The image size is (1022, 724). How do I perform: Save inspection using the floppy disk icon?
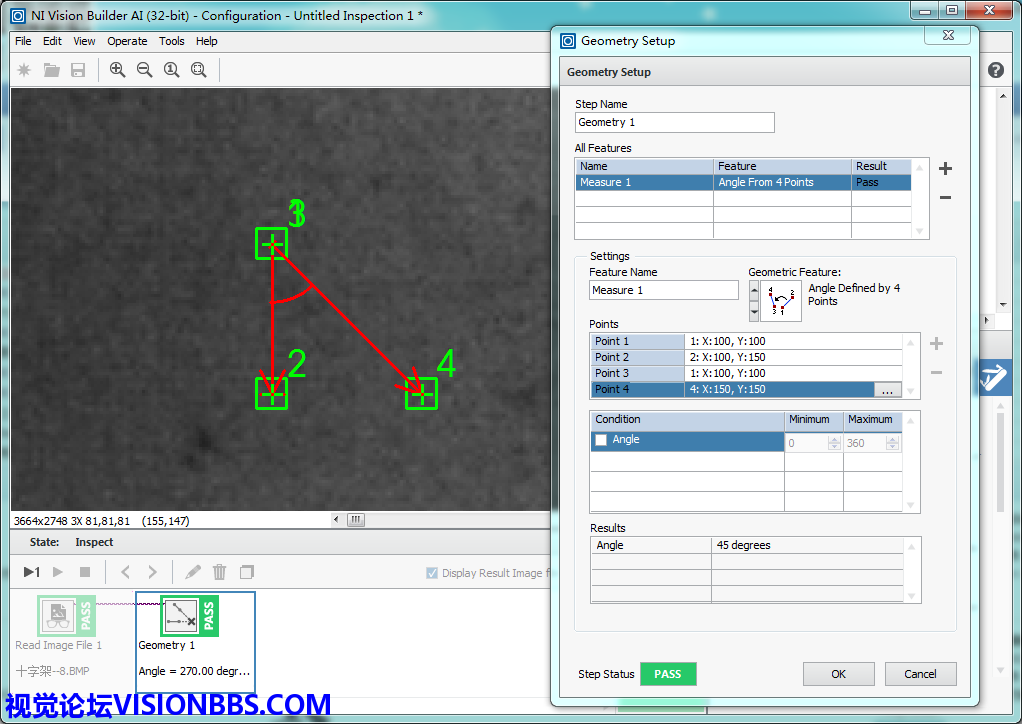coord(78,70)
